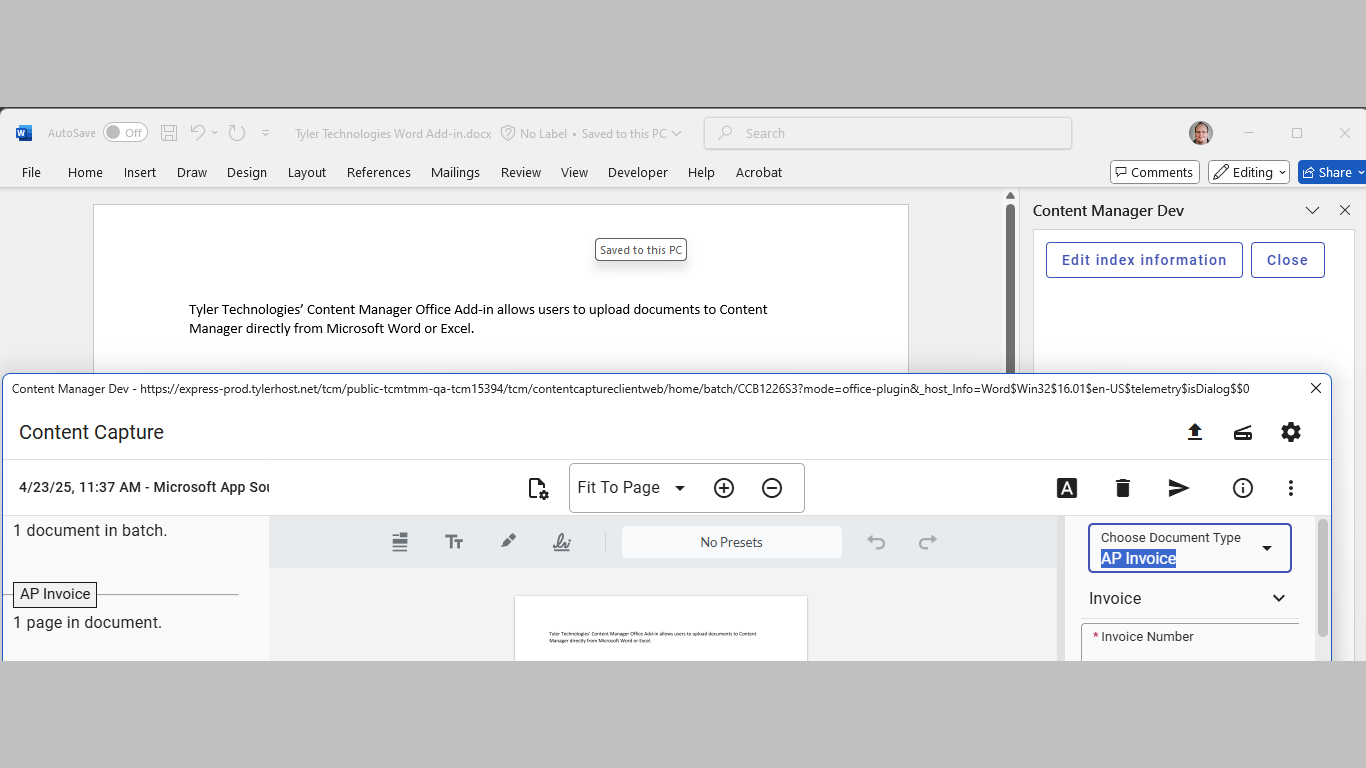Click the index panel vertical scrollbar

[1323, 578]
